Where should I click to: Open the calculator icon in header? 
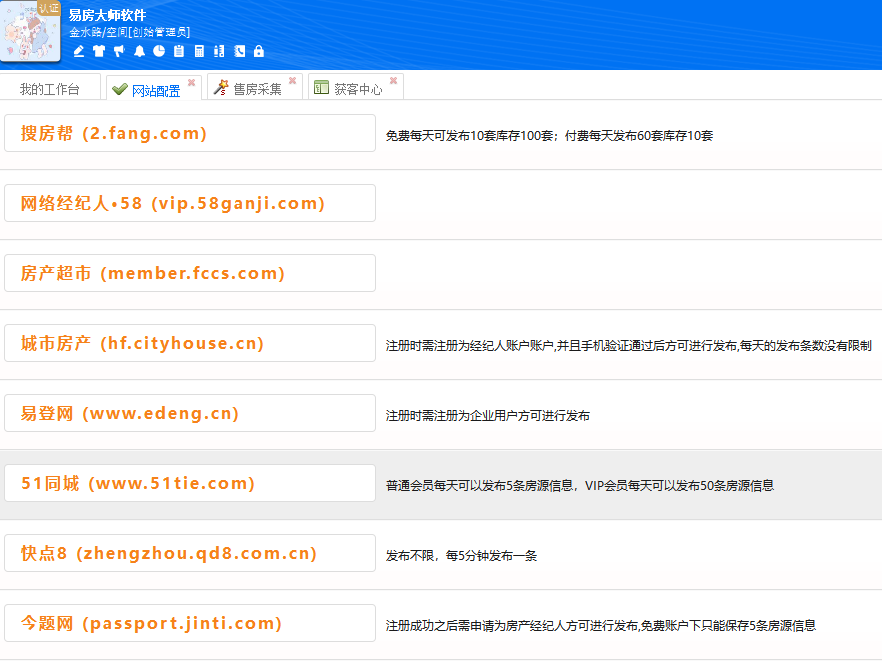pos(199,51)
